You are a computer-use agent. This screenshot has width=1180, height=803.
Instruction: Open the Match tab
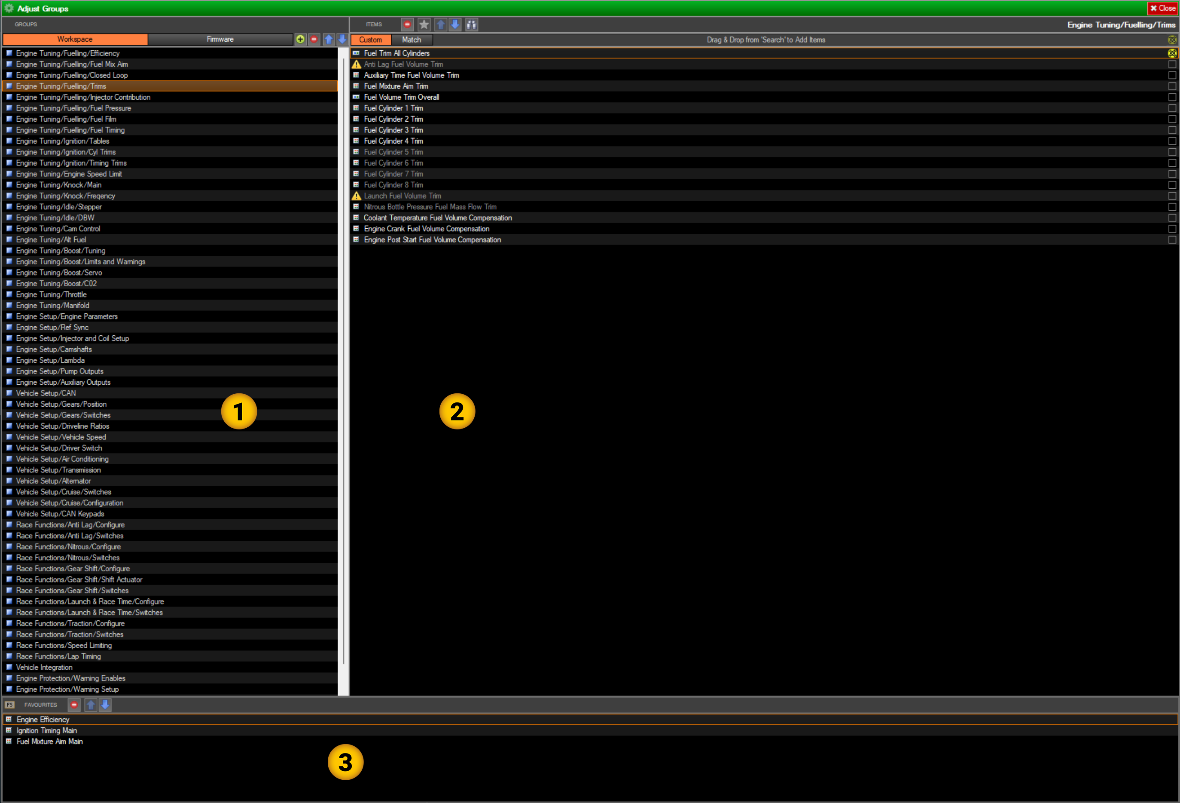412,39
